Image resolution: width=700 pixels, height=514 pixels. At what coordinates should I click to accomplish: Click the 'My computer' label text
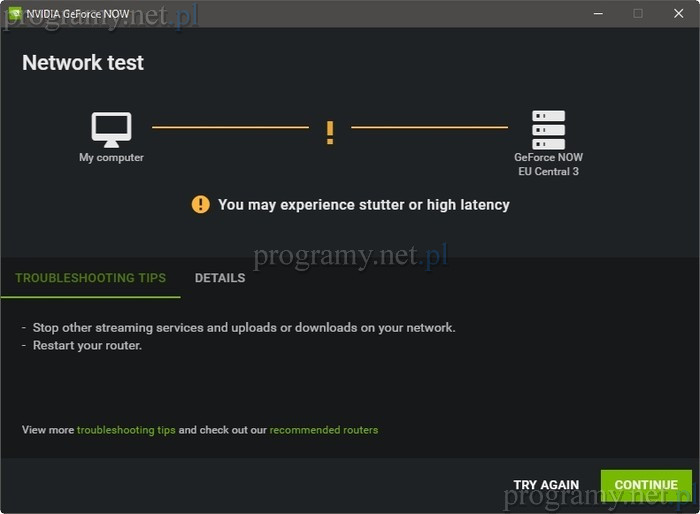point(111,158)
